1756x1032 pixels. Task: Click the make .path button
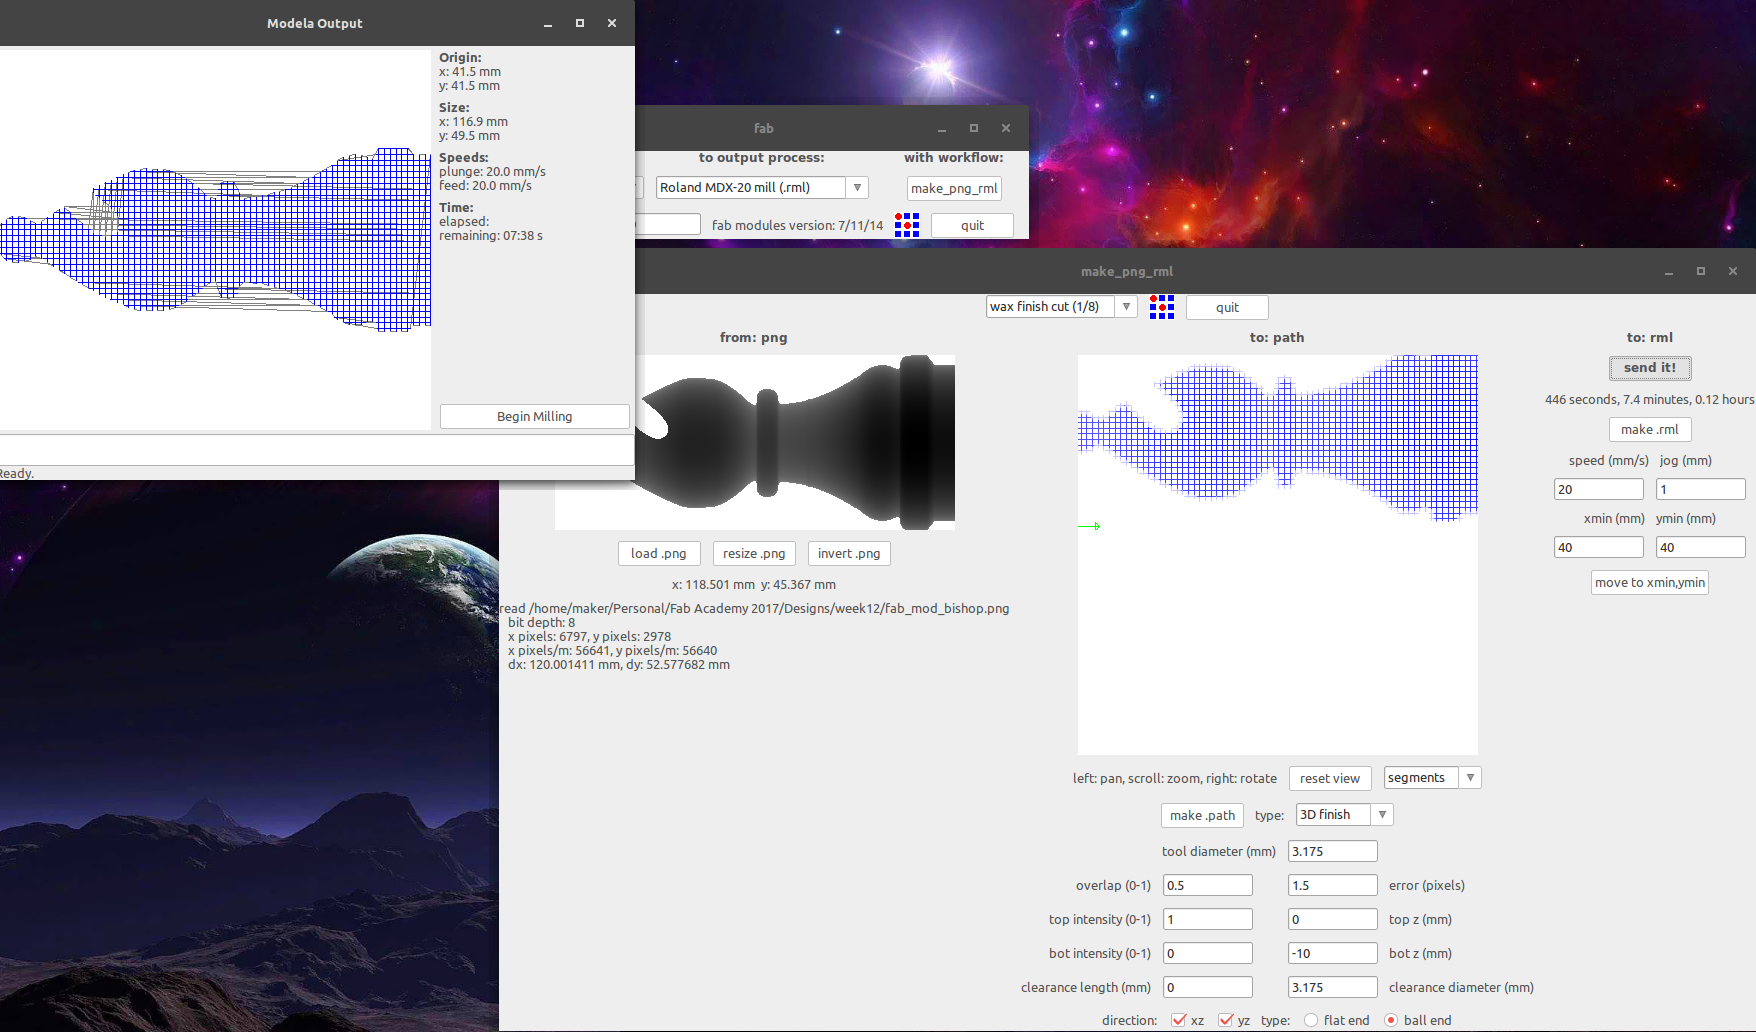tap(1203, 815)
